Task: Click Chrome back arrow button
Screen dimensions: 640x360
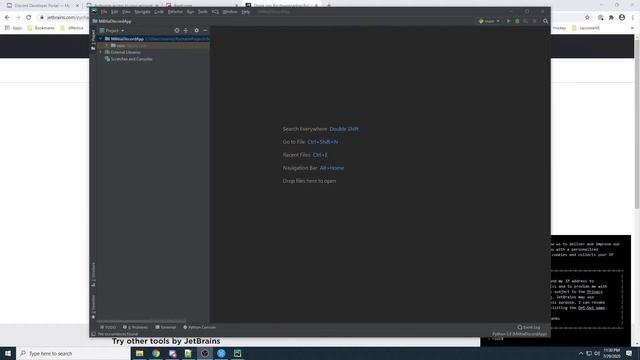Action: pyautogui.click(x=7, y=18)
